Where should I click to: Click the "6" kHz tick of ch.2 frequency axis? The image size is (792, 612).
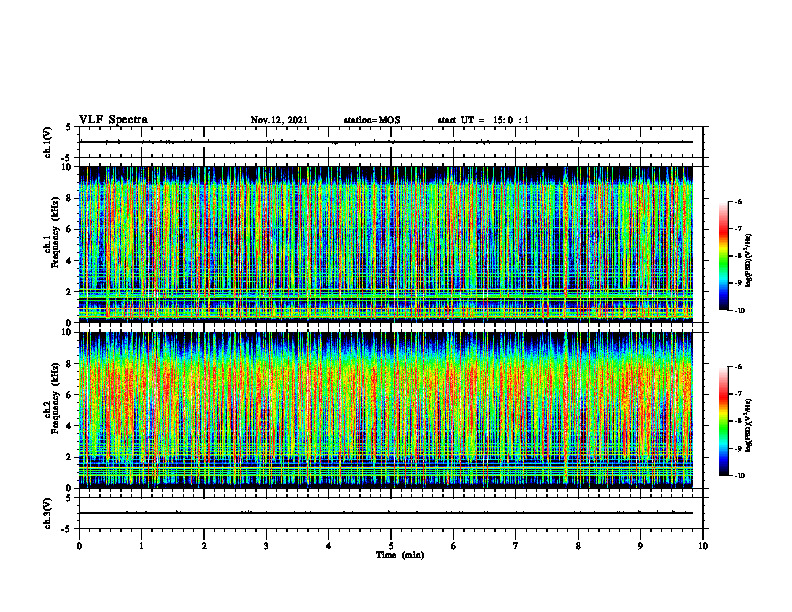click(x=70, y=395)
